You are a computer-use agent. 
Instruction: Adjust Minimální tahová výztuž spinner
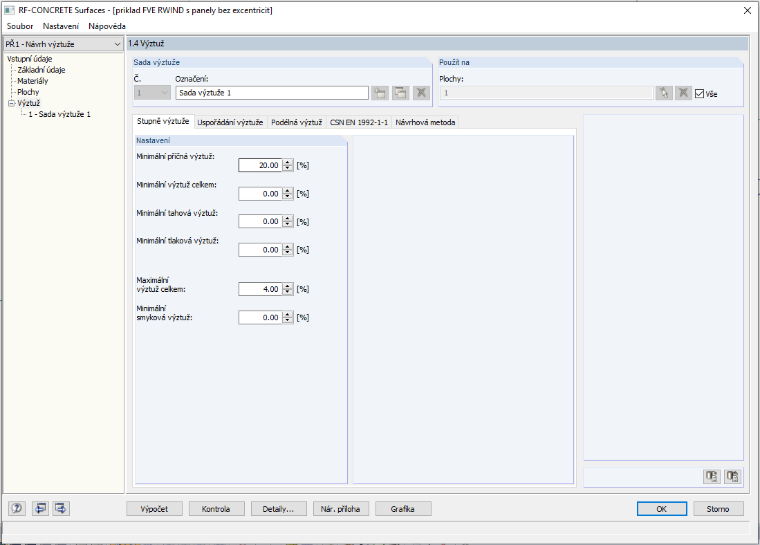point(288,222)
